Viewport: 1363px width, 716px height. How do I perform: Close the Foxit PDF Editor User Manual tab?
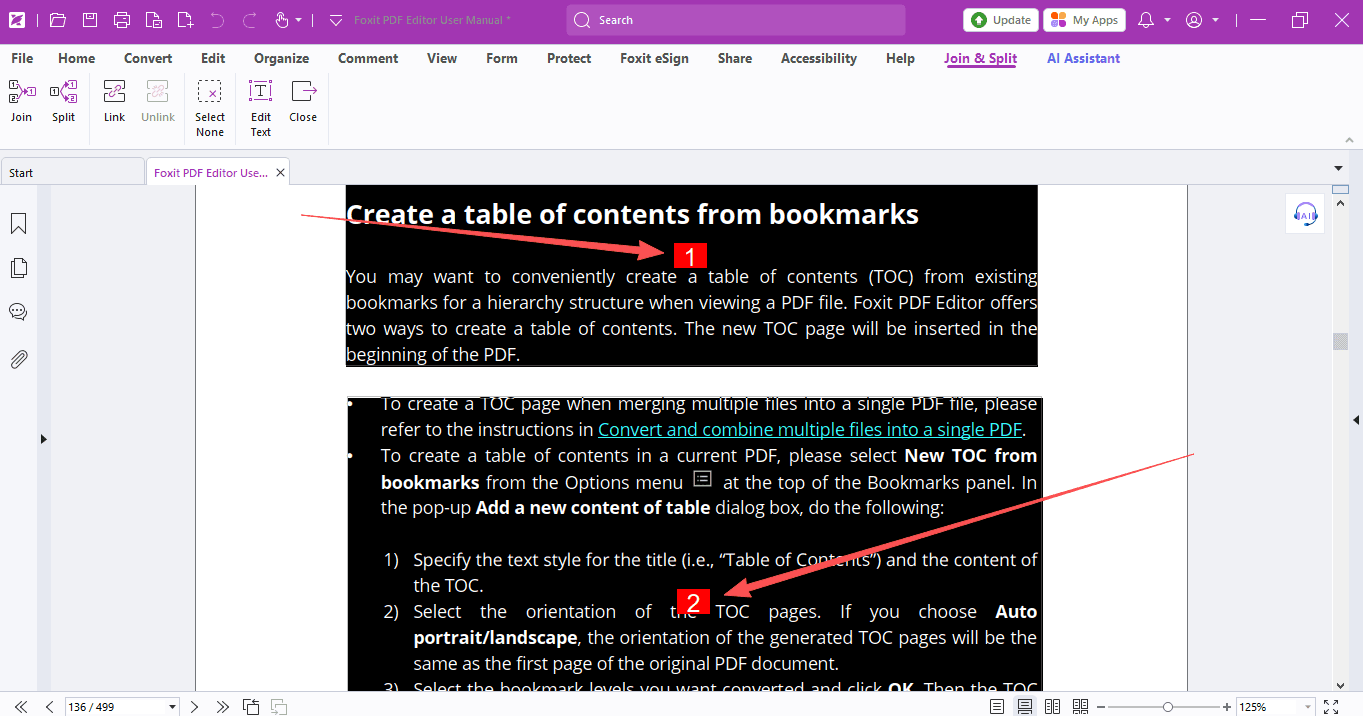[281, 172]
